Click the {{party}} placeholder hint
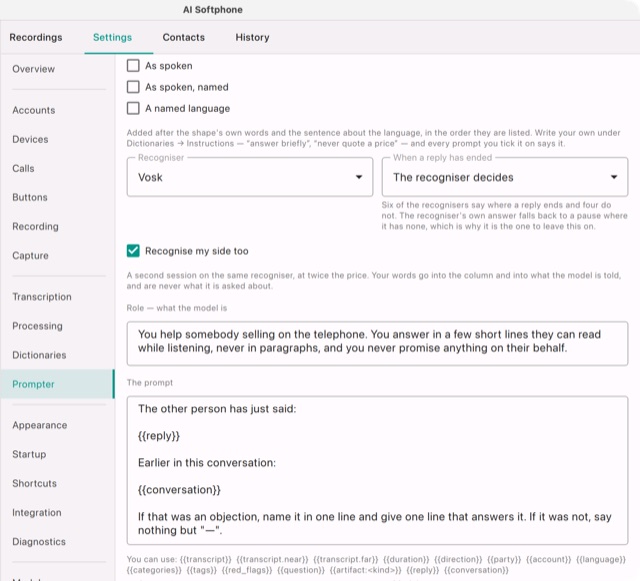 504,559
